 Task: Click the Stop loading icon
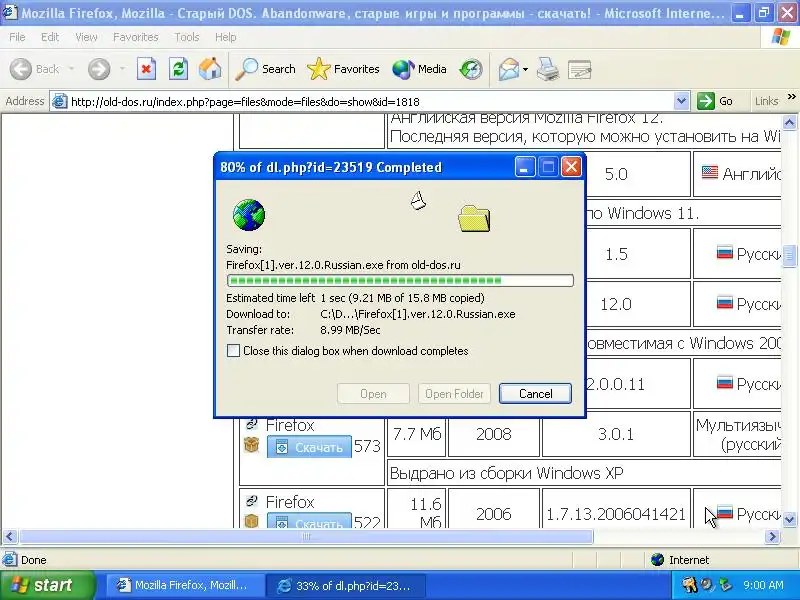tap(146, 69)
